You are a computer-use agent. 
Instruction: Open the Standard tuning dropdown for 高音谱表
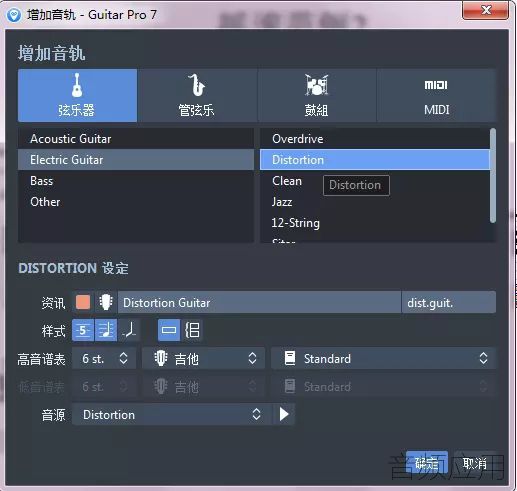(384, 359)
